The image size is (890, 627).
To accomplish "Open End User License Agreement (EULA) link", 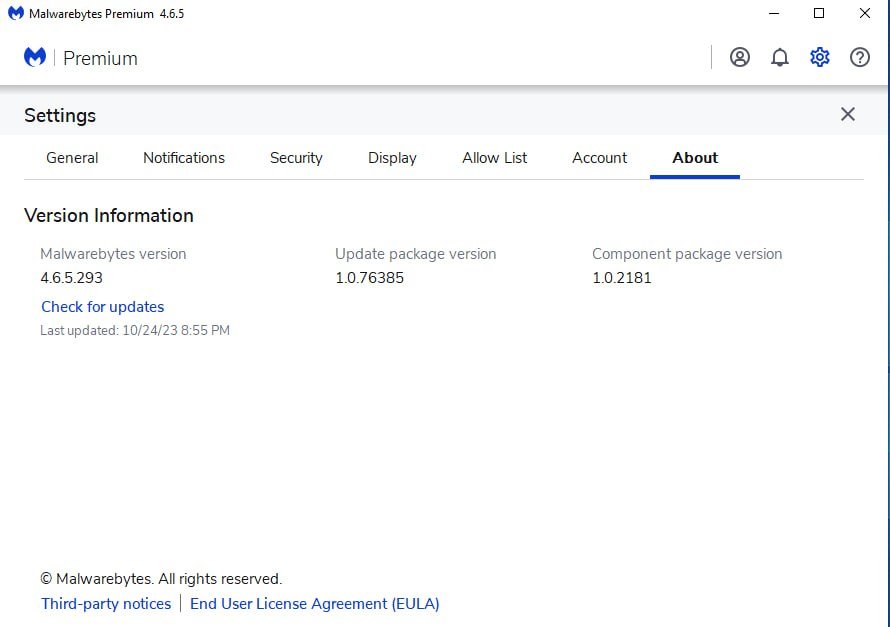I will 314,604.
